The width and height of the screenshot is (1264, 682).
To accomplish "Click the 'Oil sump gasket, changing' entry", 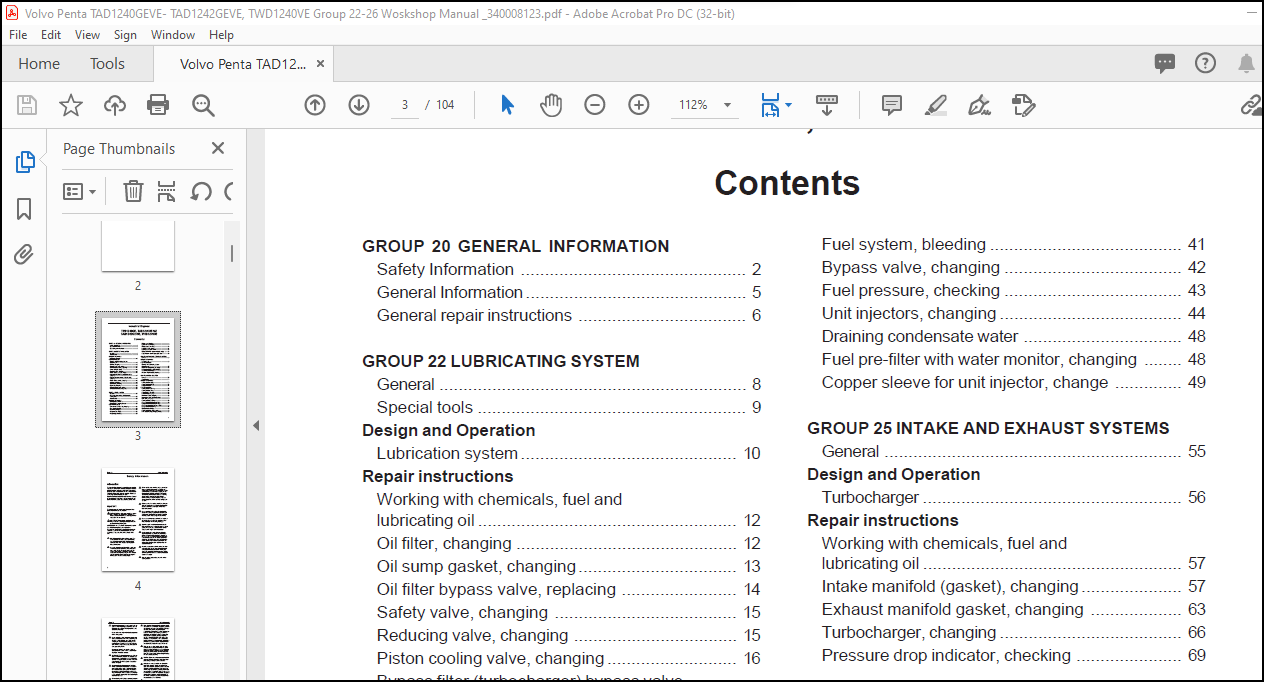I will (476, 566).
